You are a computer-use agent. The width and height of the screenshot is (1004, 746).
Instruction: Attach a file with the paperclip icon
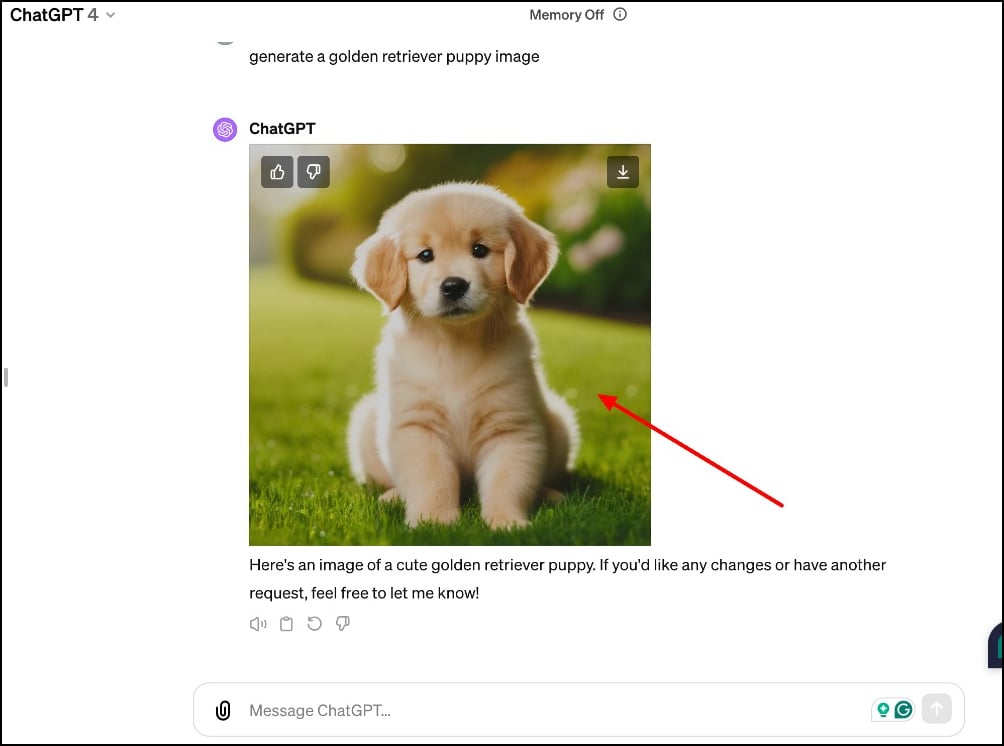(x=224, y=710)
